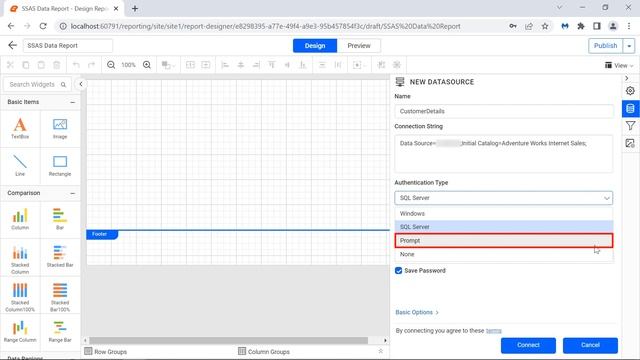This screenshot has width=640, height=360.
Task: Click the report name field
Action: [x=68, y=46]
